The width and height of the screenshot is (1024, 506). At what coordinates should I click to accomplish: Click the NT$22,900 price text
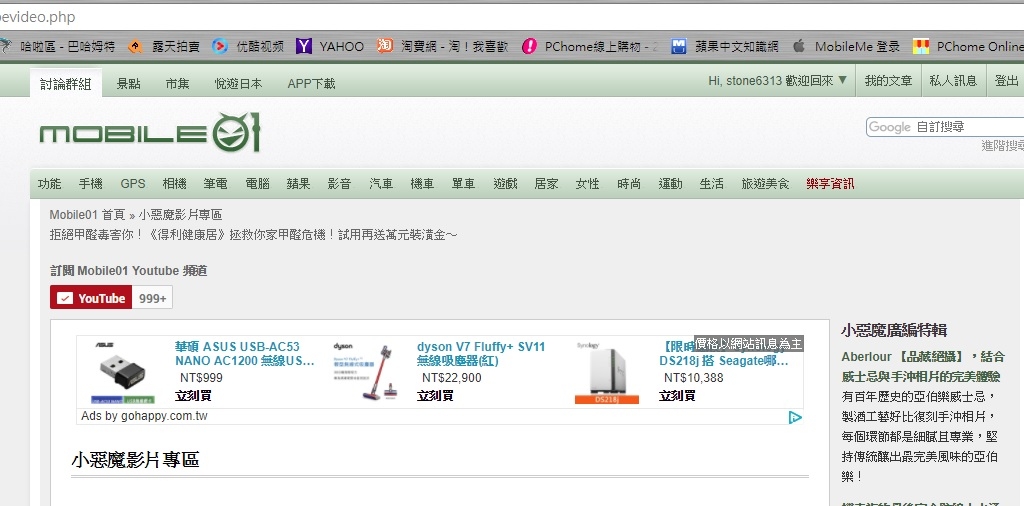click(x=451, y=377)
